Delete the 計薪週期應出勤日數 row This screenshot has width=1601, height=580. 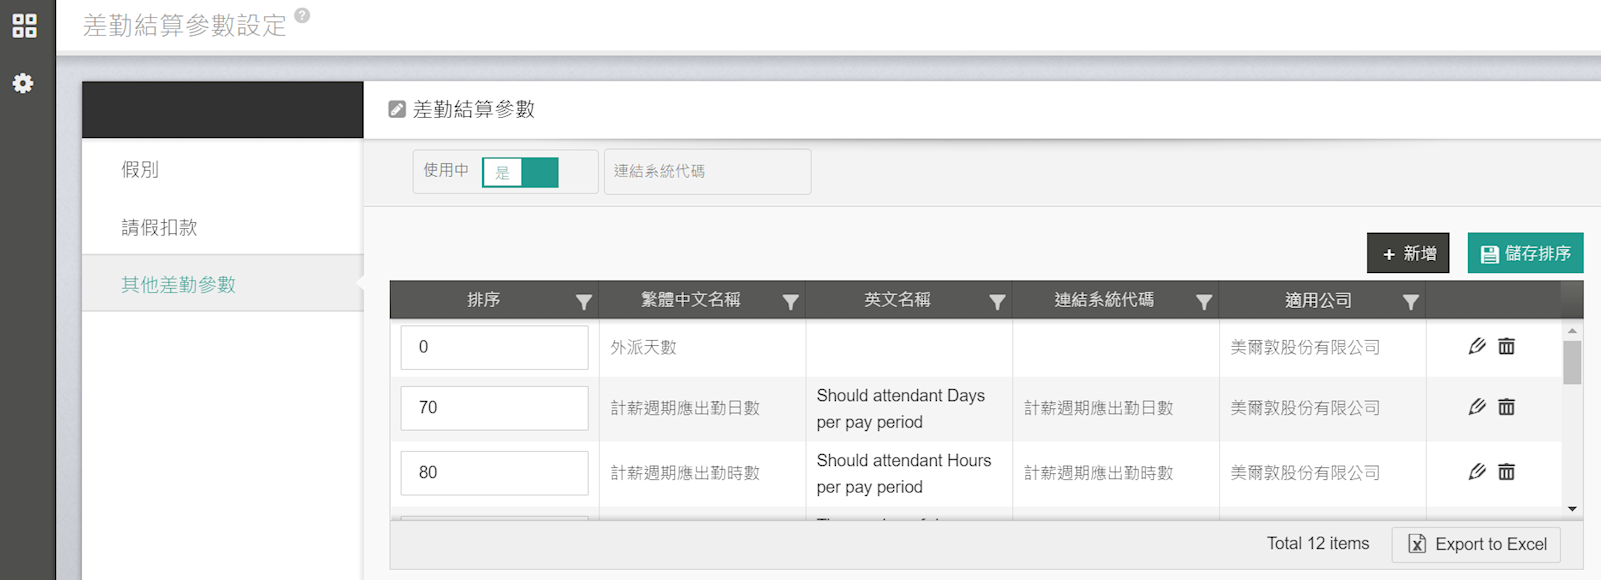tap(1506, 407)
